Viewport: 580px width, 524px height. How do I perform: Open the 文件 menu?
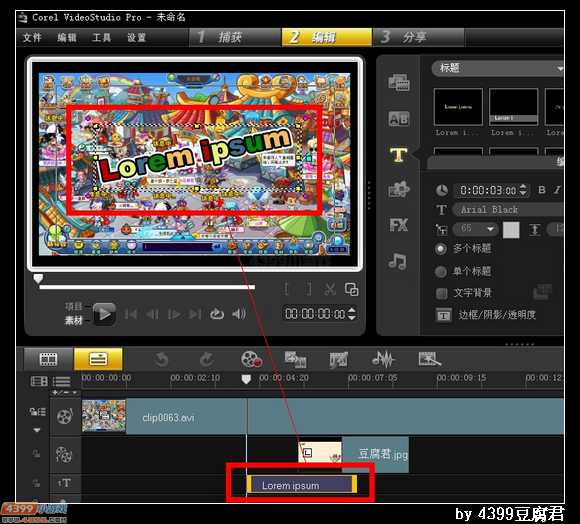32,37
